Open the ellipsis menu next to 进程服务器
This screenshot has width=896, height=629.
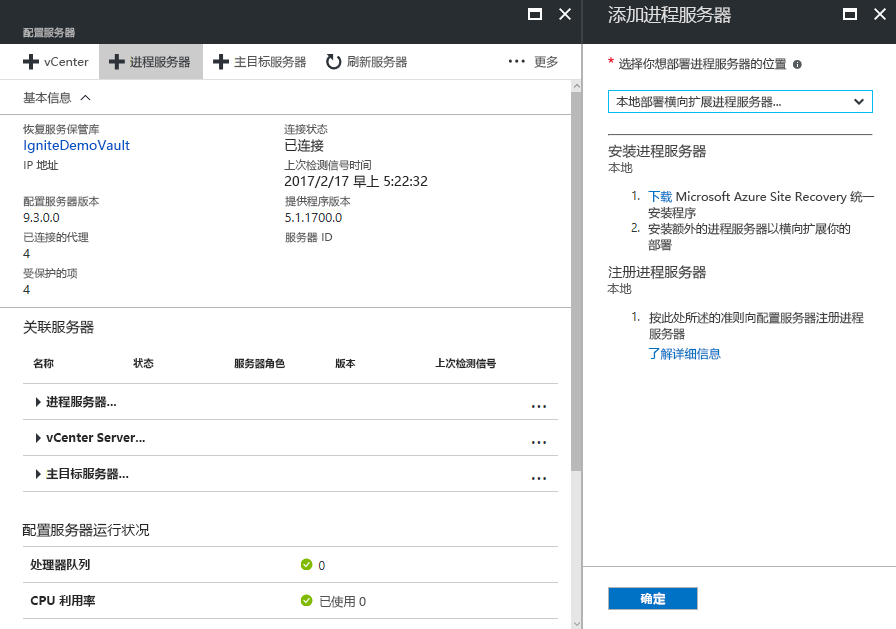point(539,406)
